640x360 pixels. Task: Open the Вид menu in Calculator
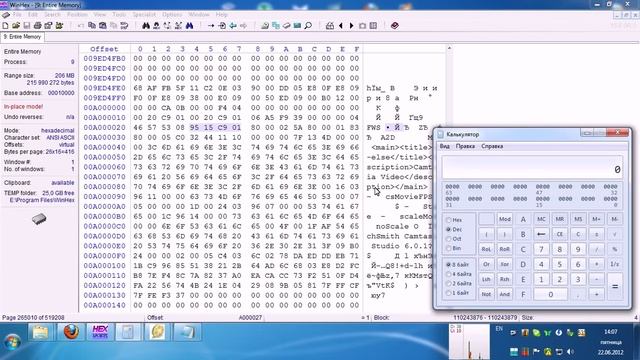(x=444, y=146)
